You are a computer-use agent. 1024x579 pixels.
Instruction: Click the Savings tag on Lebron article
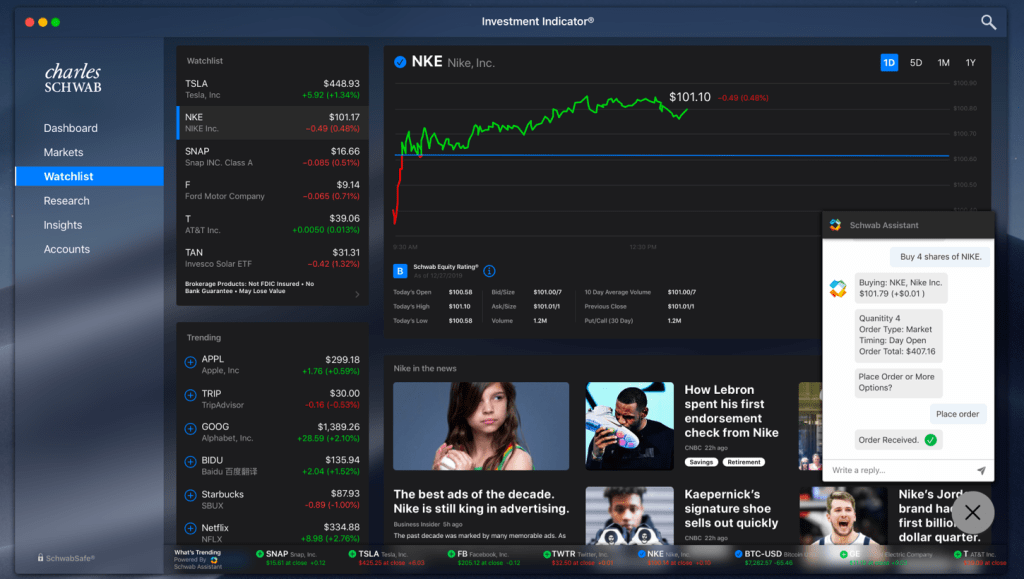[x=701, y=462]
